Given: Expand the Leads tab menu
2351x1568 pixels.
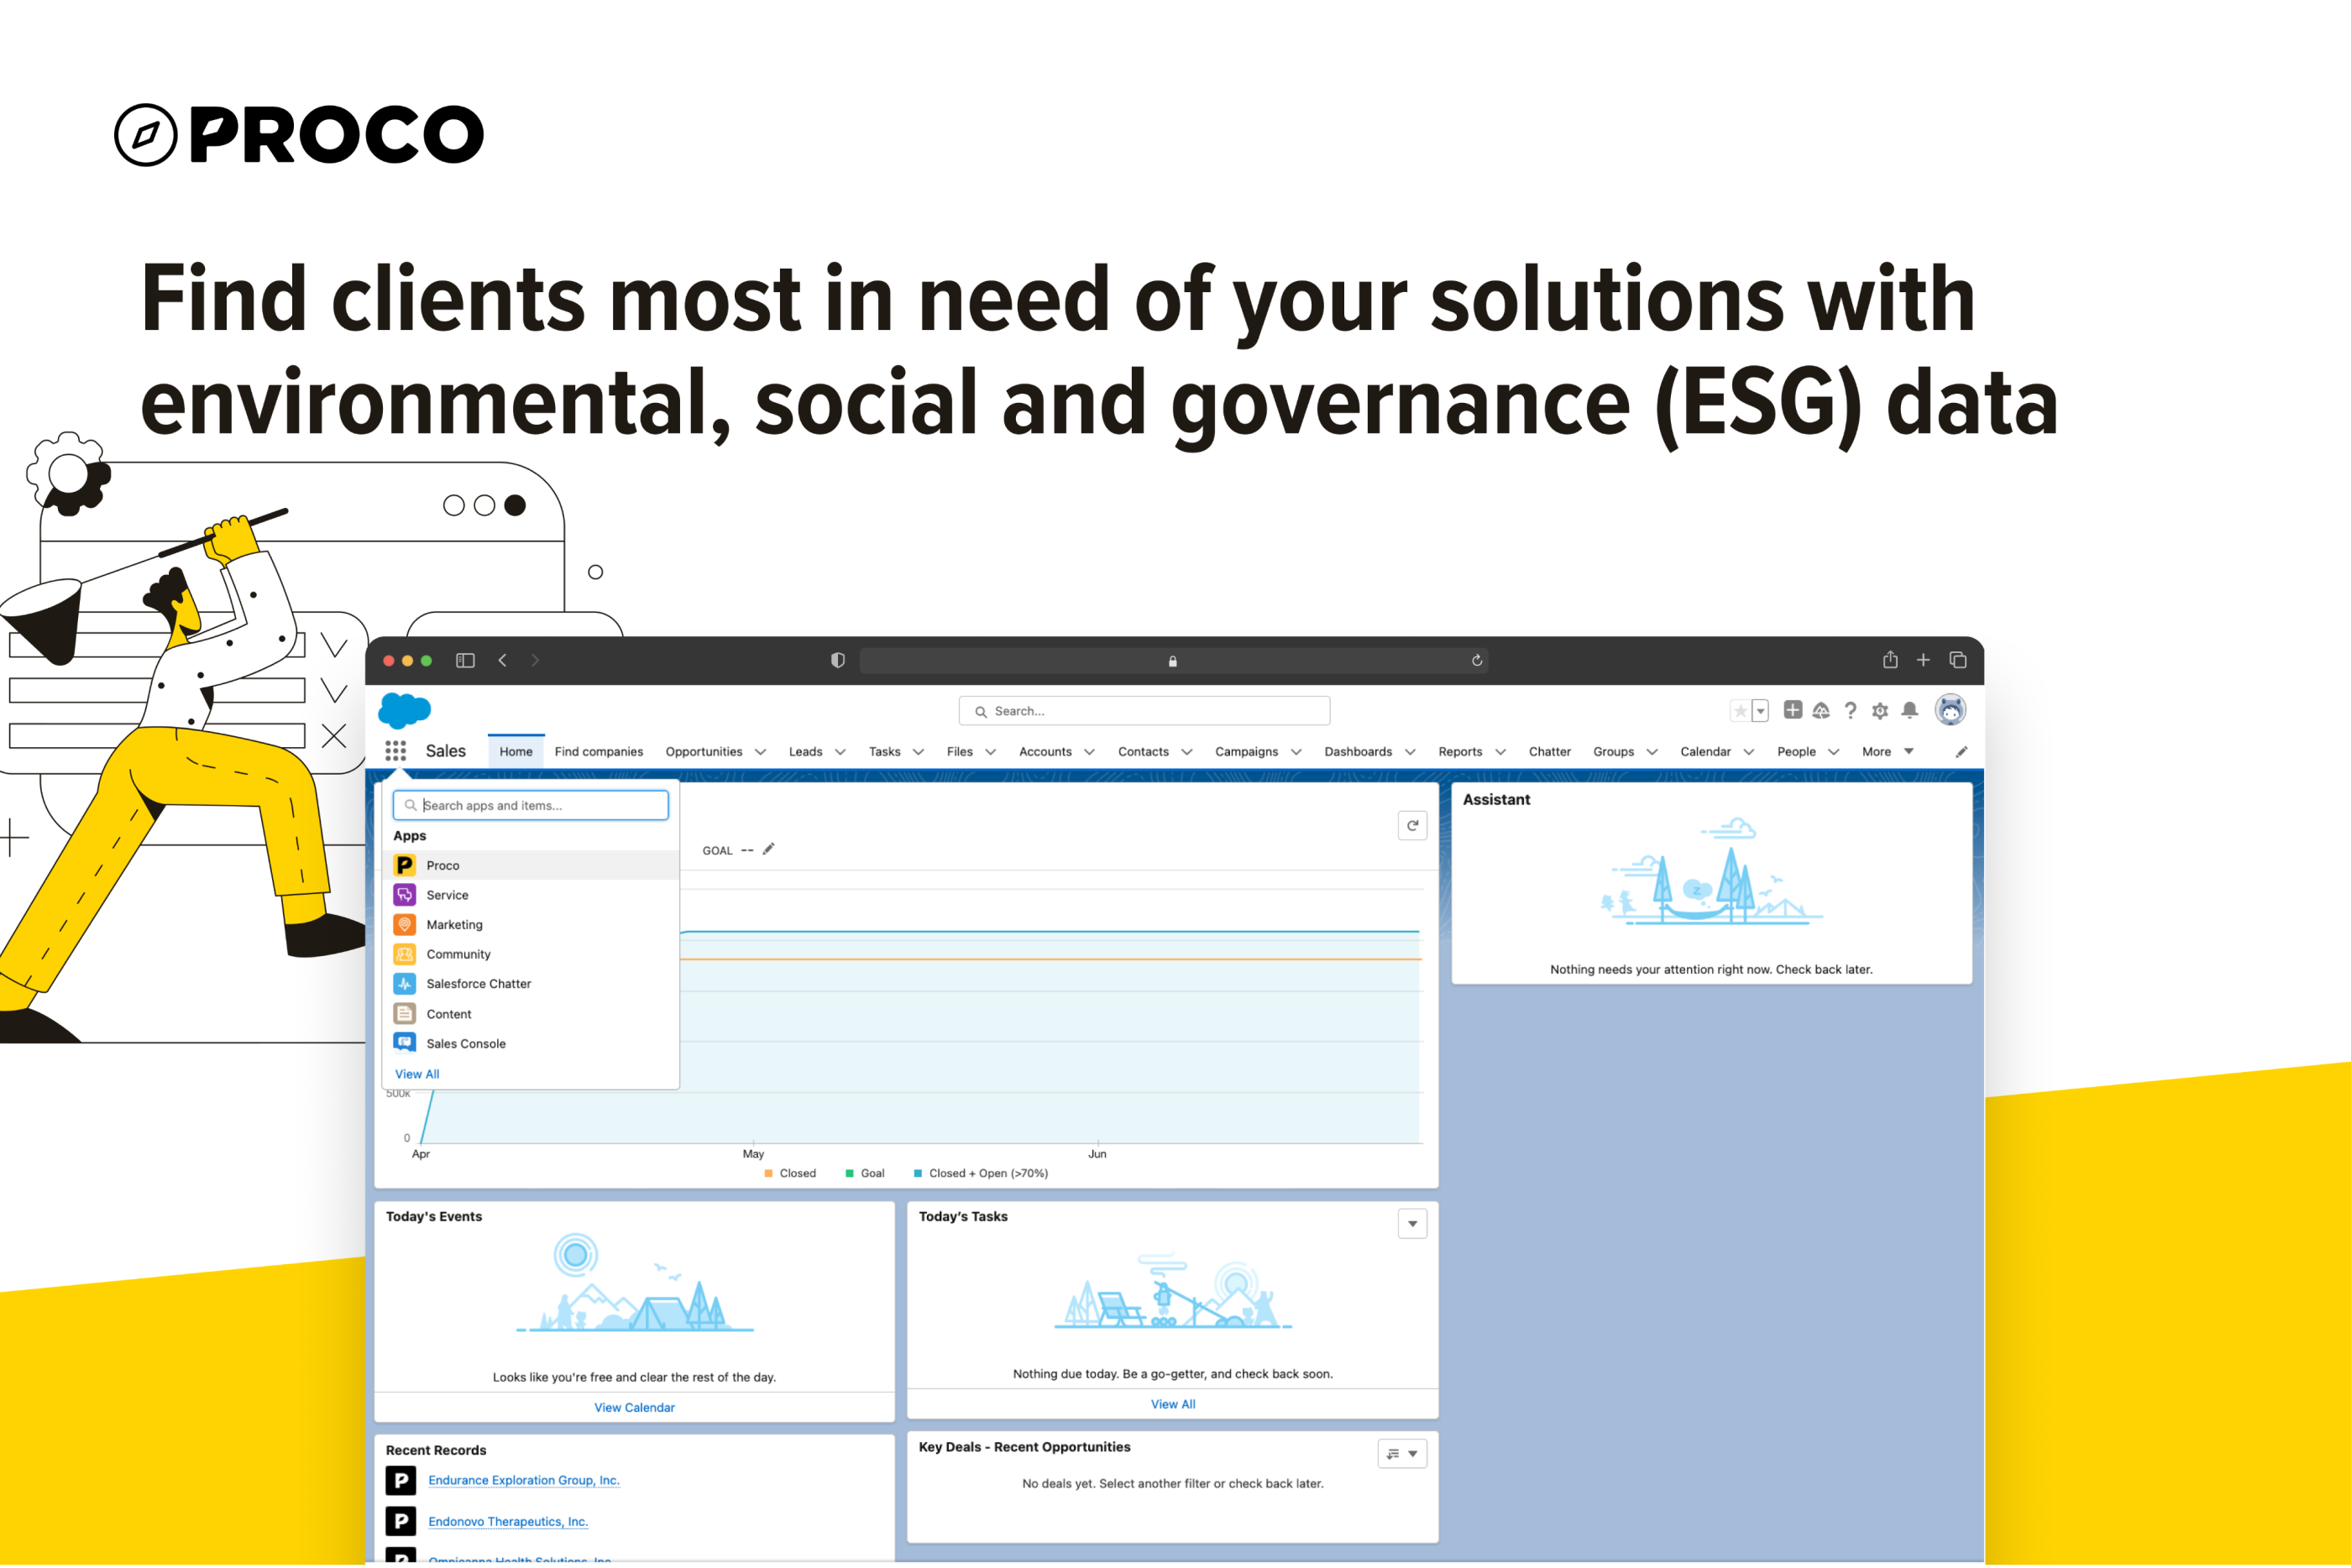Looking at the screenshot, I should point(840,752).
